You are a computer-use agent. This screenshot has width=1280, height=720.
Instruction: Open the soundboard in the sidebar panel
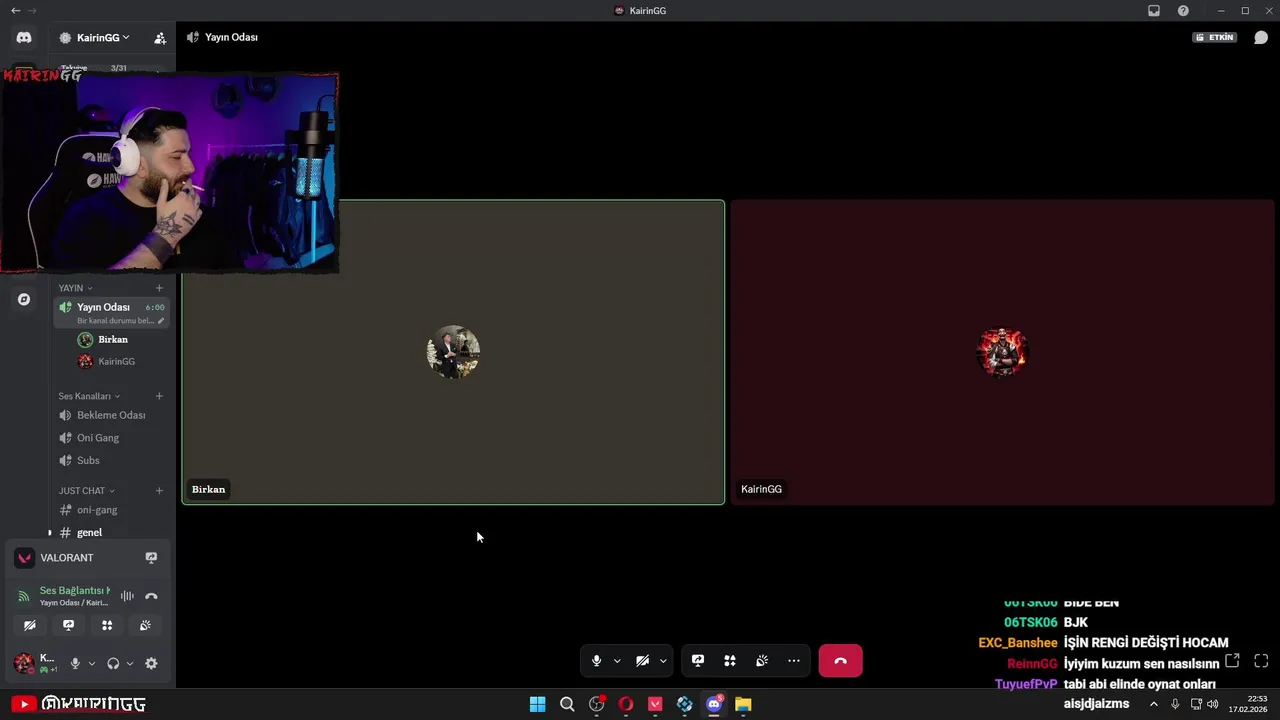pyautogui.click(x=145, y=625)
